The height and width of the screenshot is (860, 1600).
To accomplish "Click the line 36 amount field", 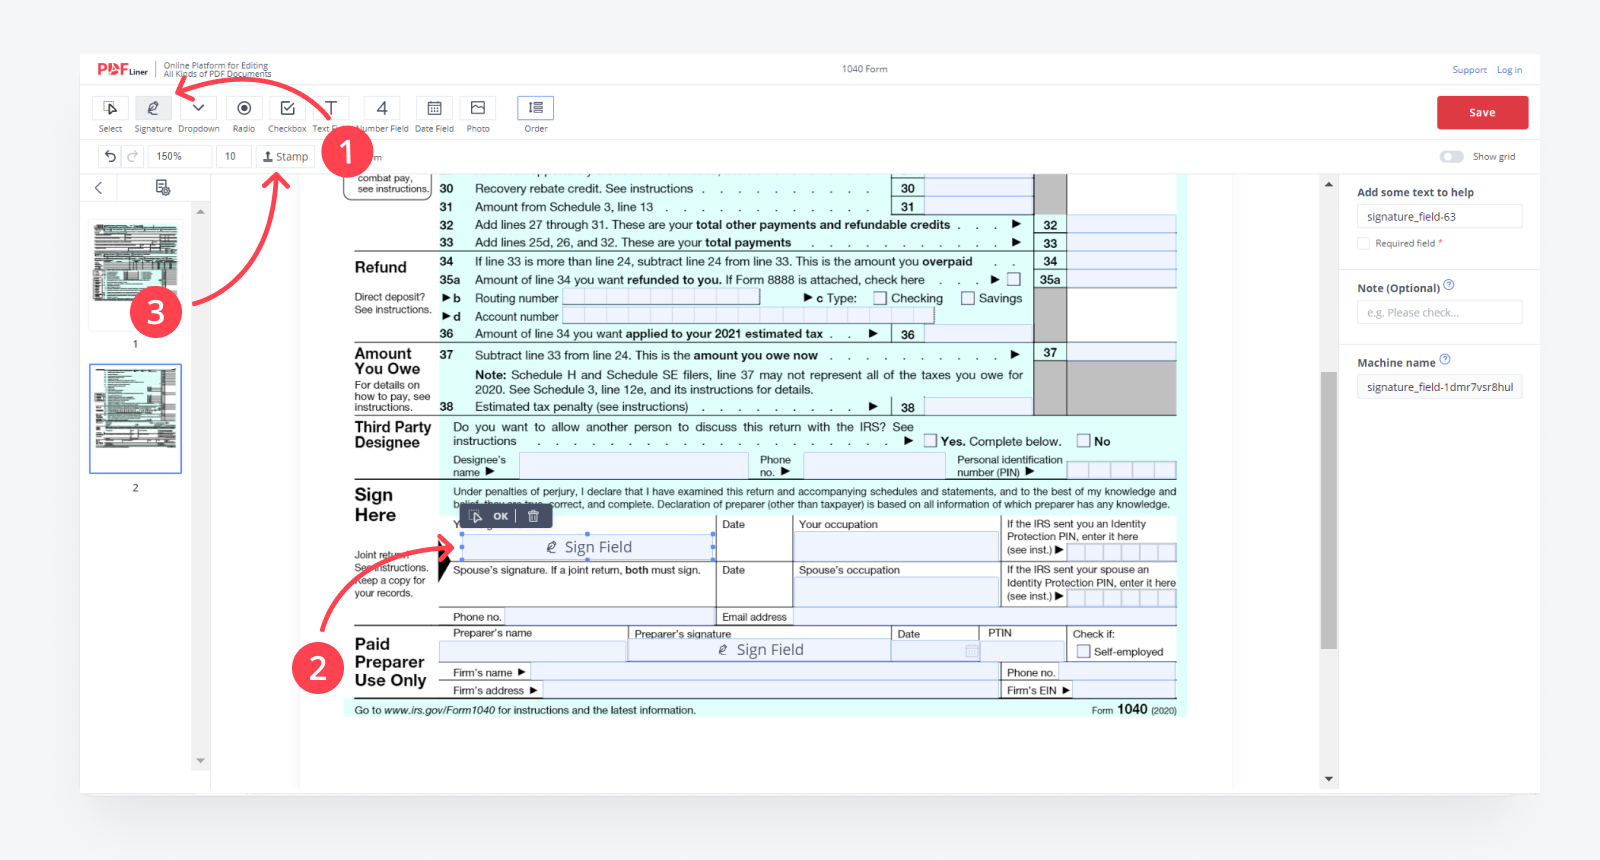I will tap(978, 334).
